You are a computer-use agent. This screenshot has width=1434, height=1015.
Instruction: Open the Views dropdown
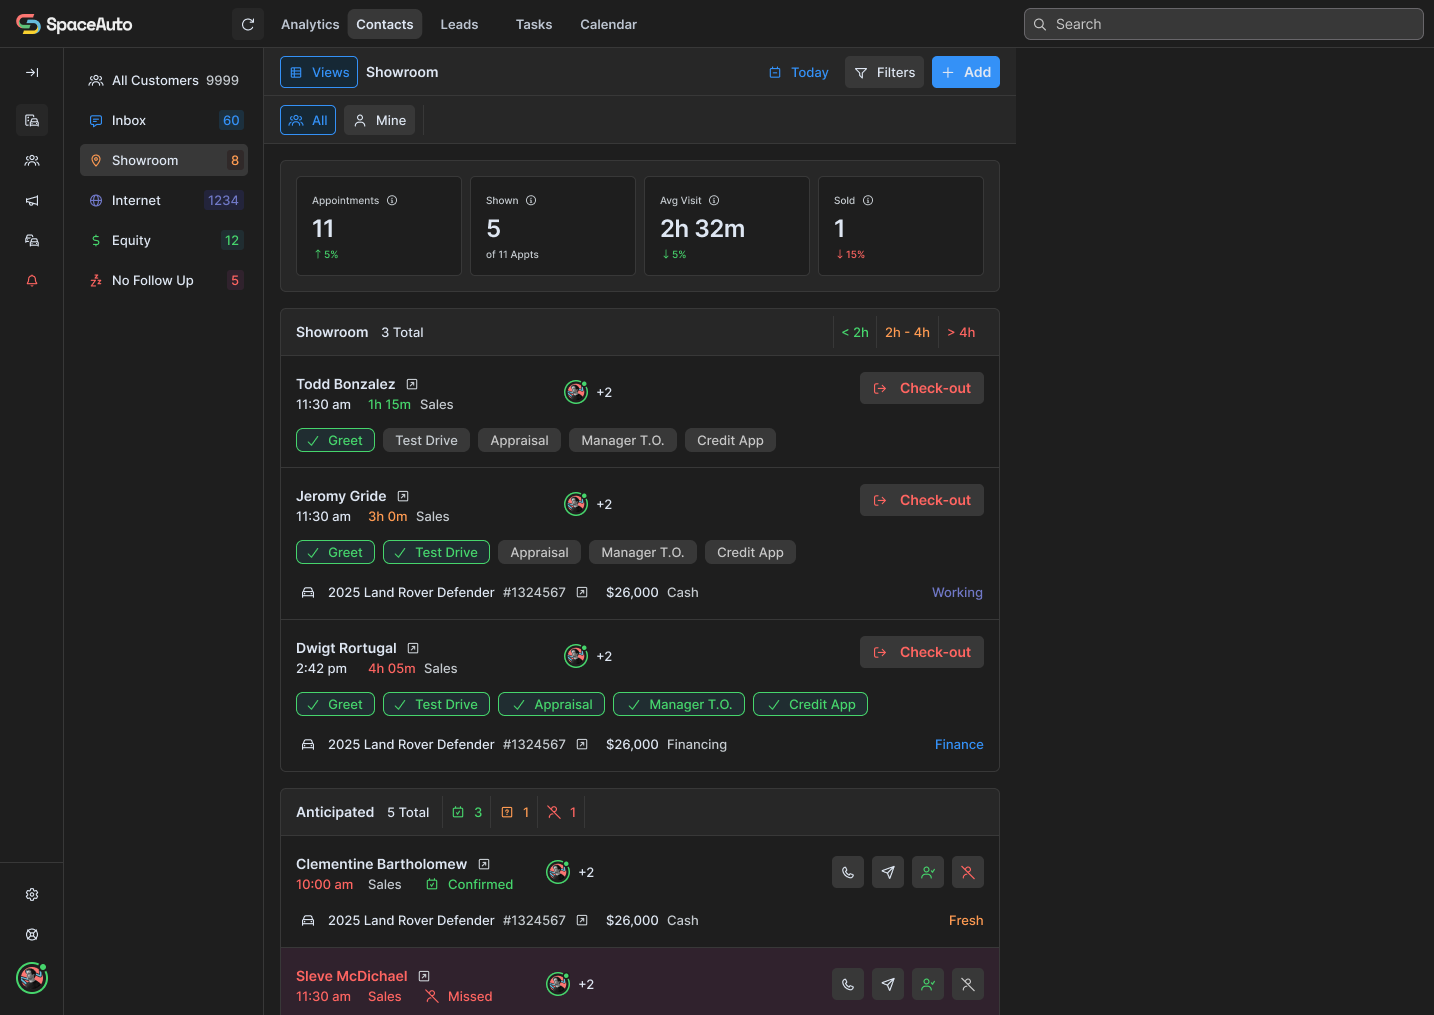point(319,72)
